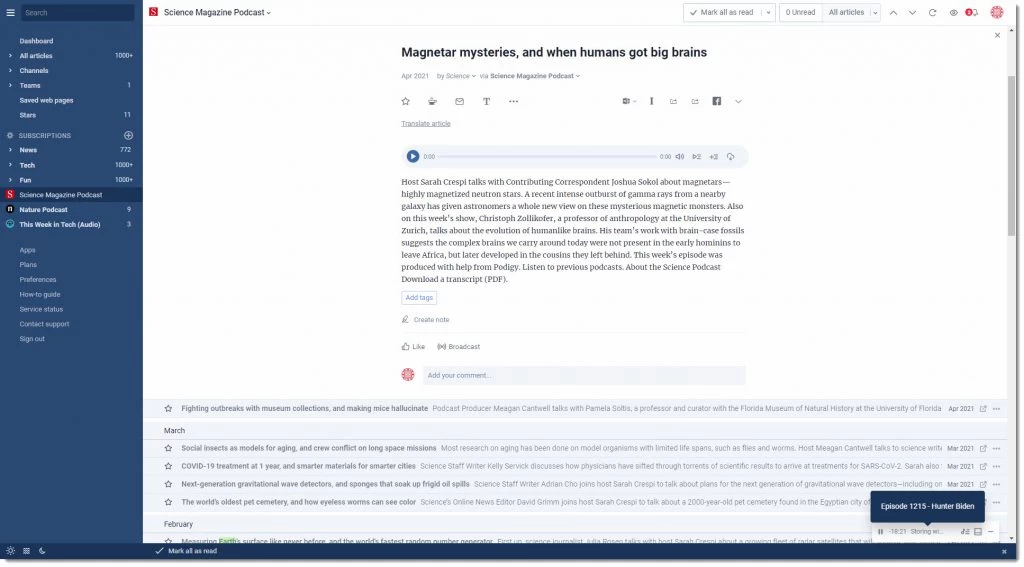Open the text style T icon
The height and width of the screenshot is (567, 1024).
pyautogui.click(x=487, y=101)
